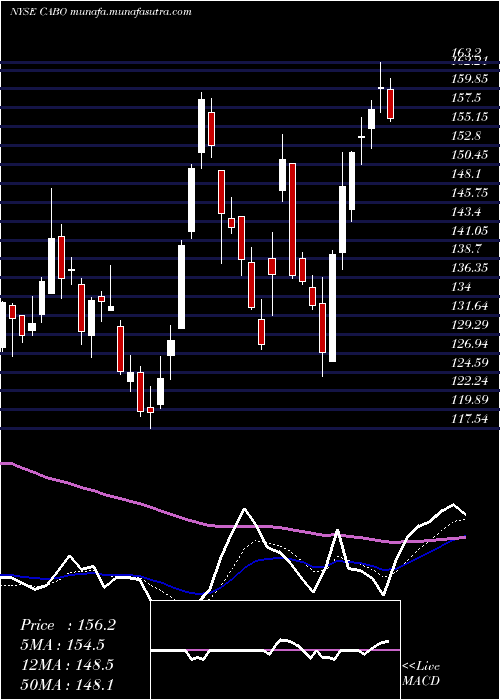
Task: Click the 141.05 price axis label
Action: pyautogui.click(x=470, y=230)
